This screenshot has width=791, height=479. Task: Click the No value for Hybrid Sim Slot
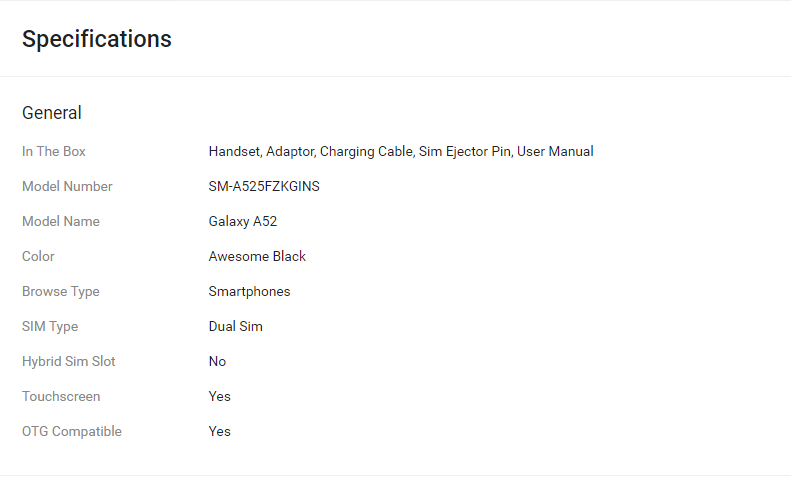[x=217, y=361]
